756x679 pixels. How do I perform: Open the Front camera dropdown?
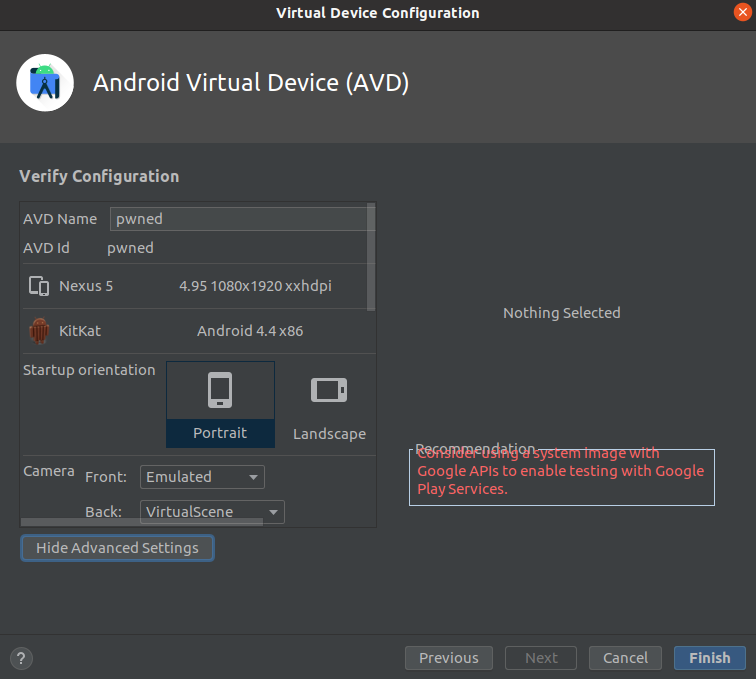tap(202, 477)
